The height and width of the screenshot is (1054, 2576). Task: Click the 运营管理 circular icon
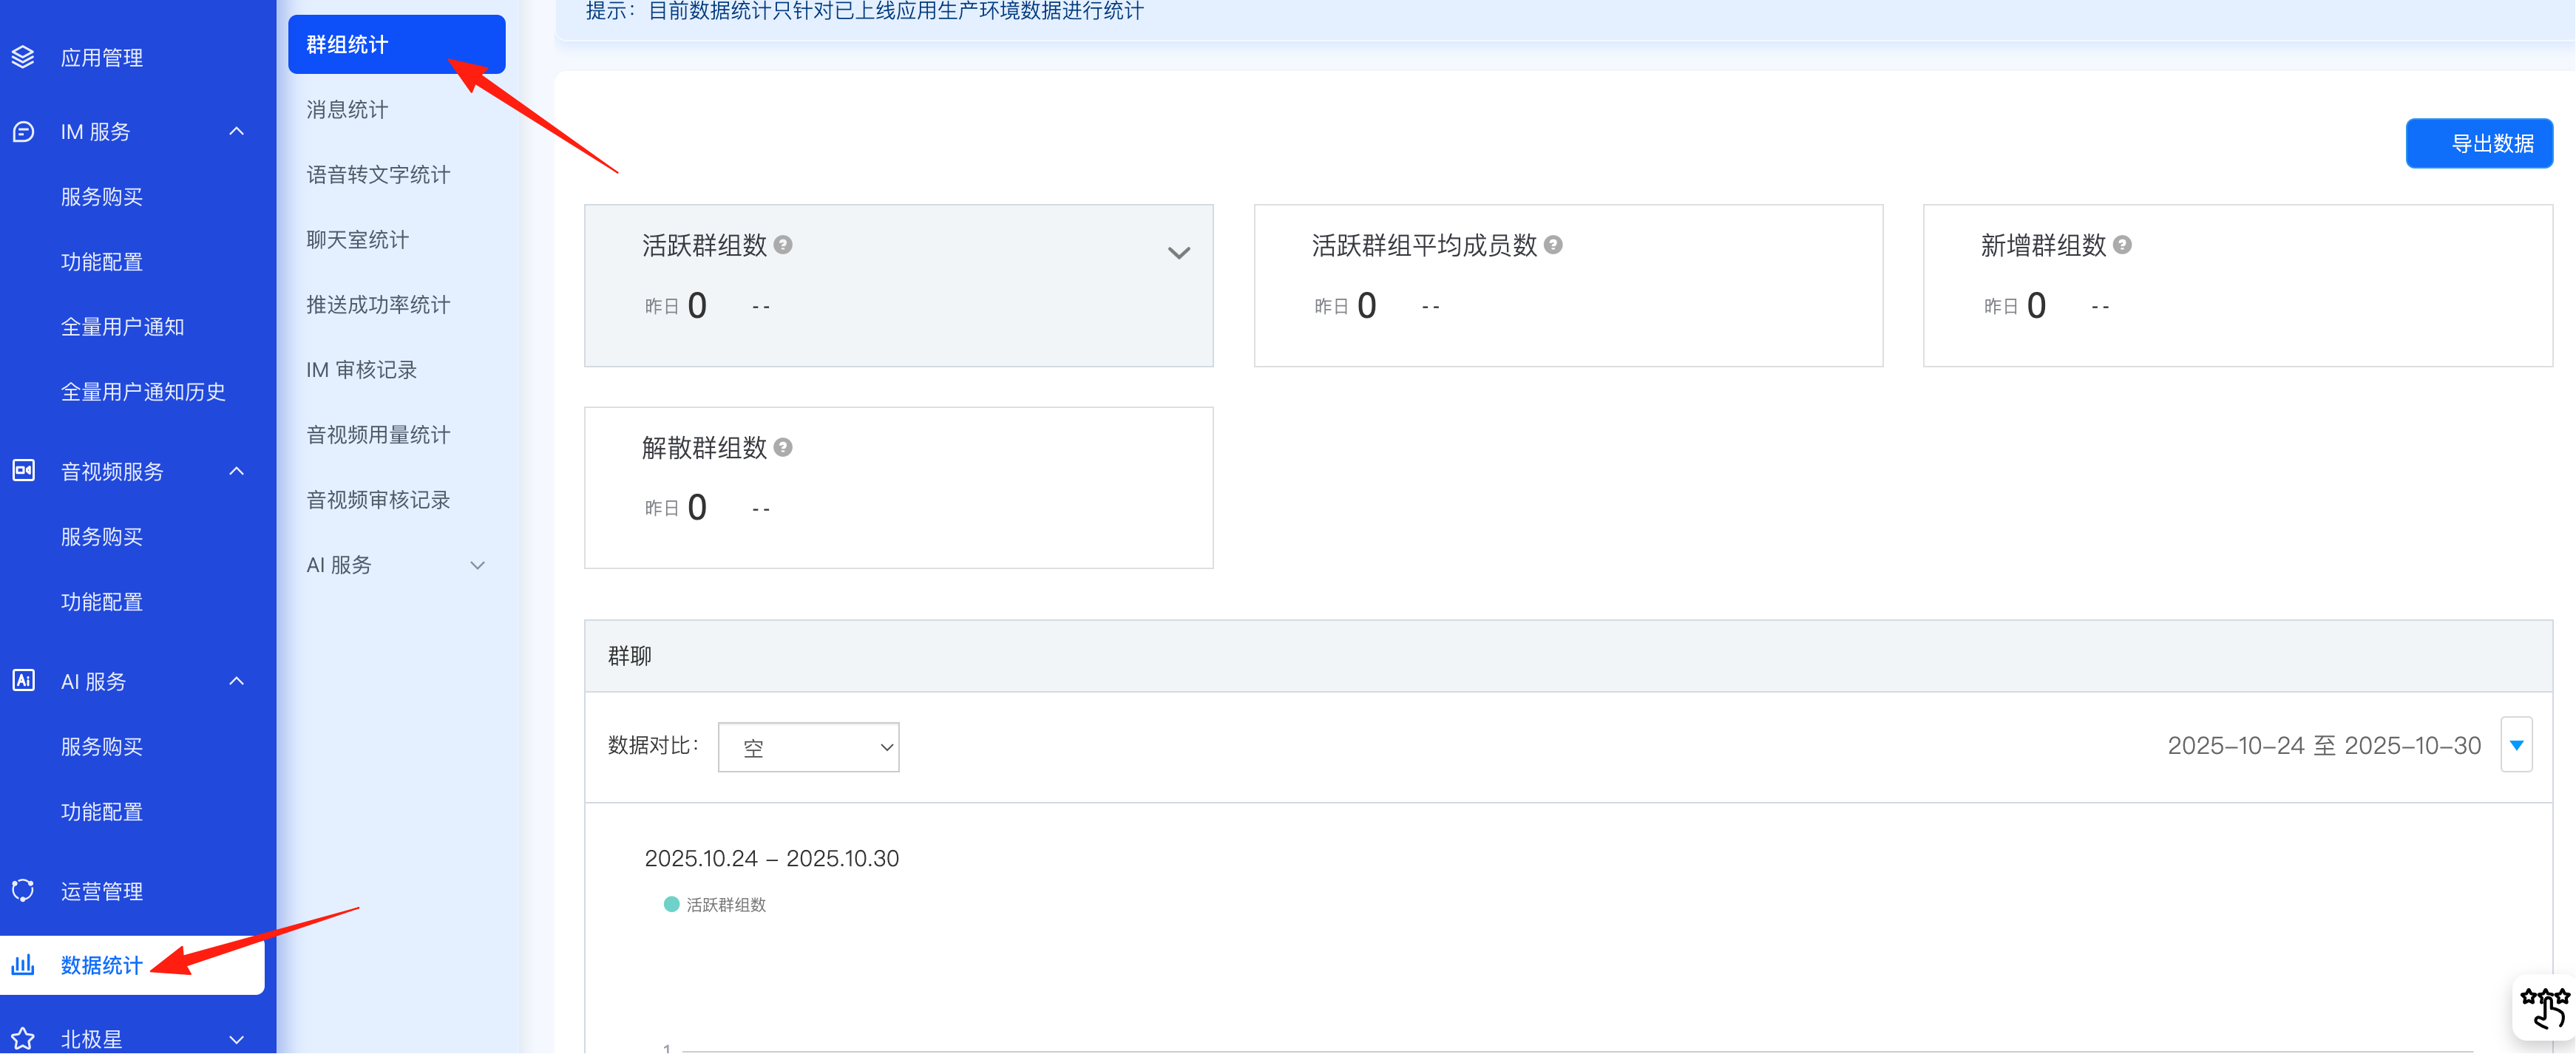point(23,890)
